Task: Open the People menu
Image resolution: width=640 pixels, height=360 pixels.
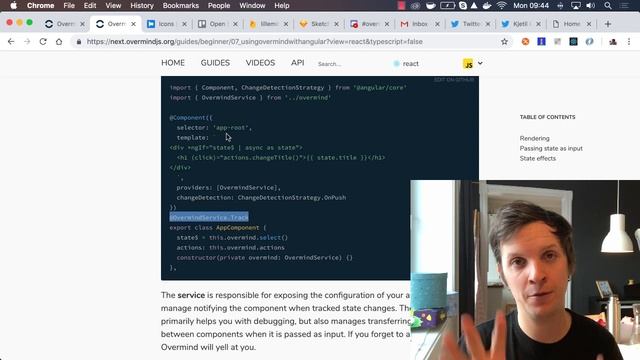Action: click(219, 5)
